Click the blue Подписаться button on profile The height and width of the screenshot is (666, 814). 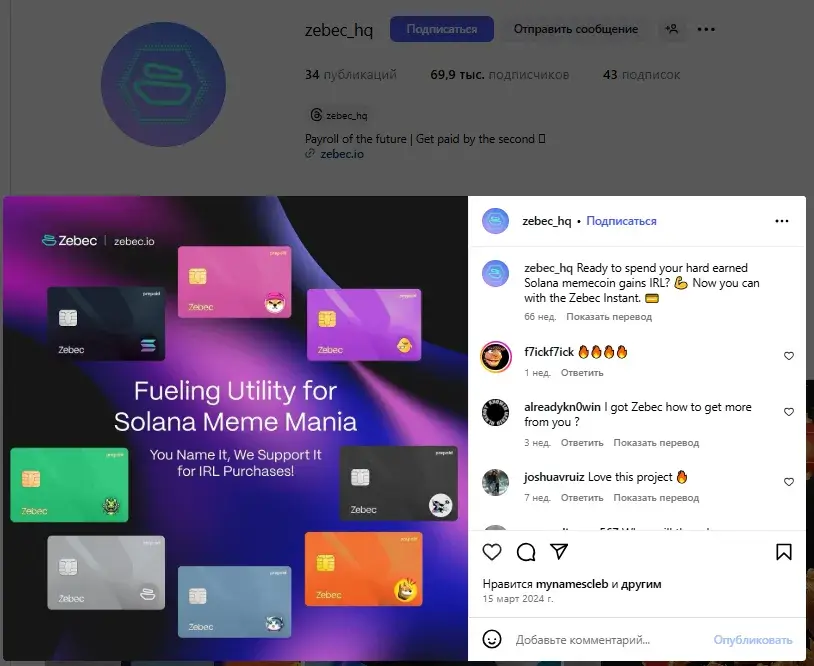click(x=442, y=29)
